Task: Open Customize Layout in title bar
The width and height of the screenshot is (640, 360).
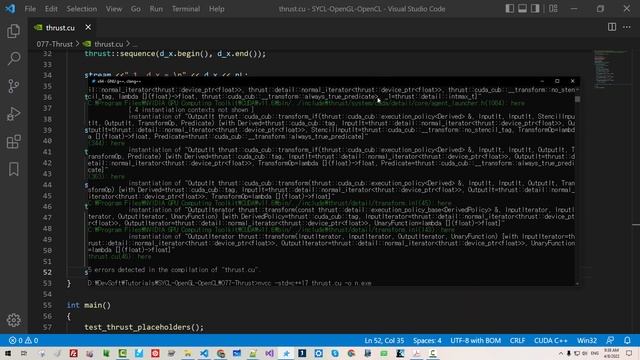Action: pos(553,9)
